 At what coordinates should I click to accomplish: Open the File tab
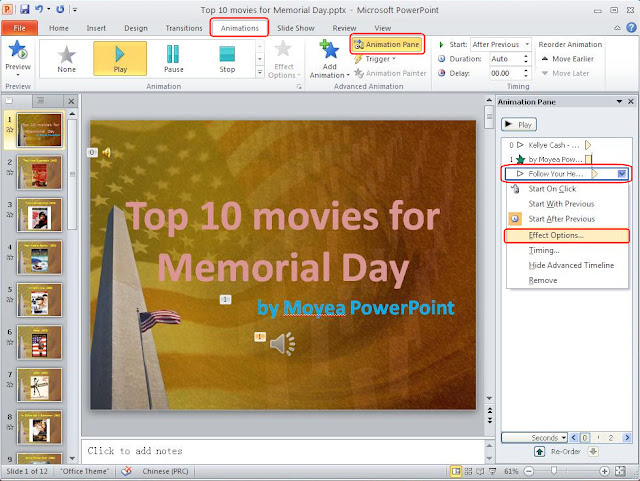(19, 28)
